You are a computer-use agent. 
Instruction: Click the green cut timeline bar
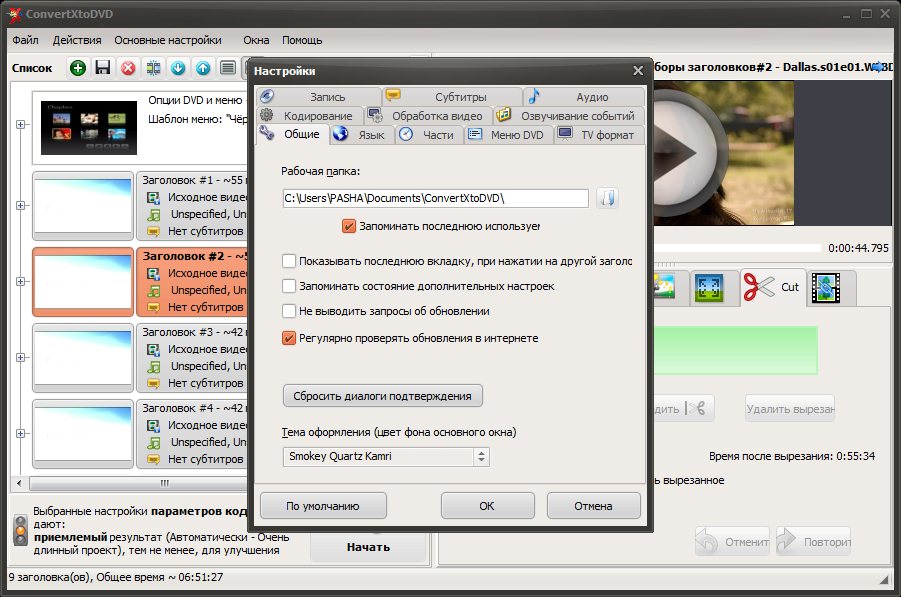click(735, 350)
